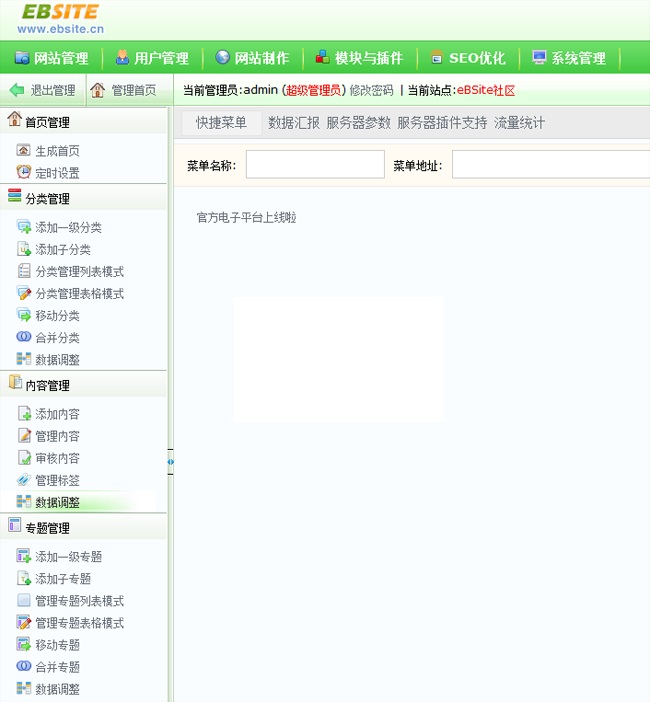The image size is (650, 702).
Task: Open the 合并专题 sidebar item
Action: 57,667
